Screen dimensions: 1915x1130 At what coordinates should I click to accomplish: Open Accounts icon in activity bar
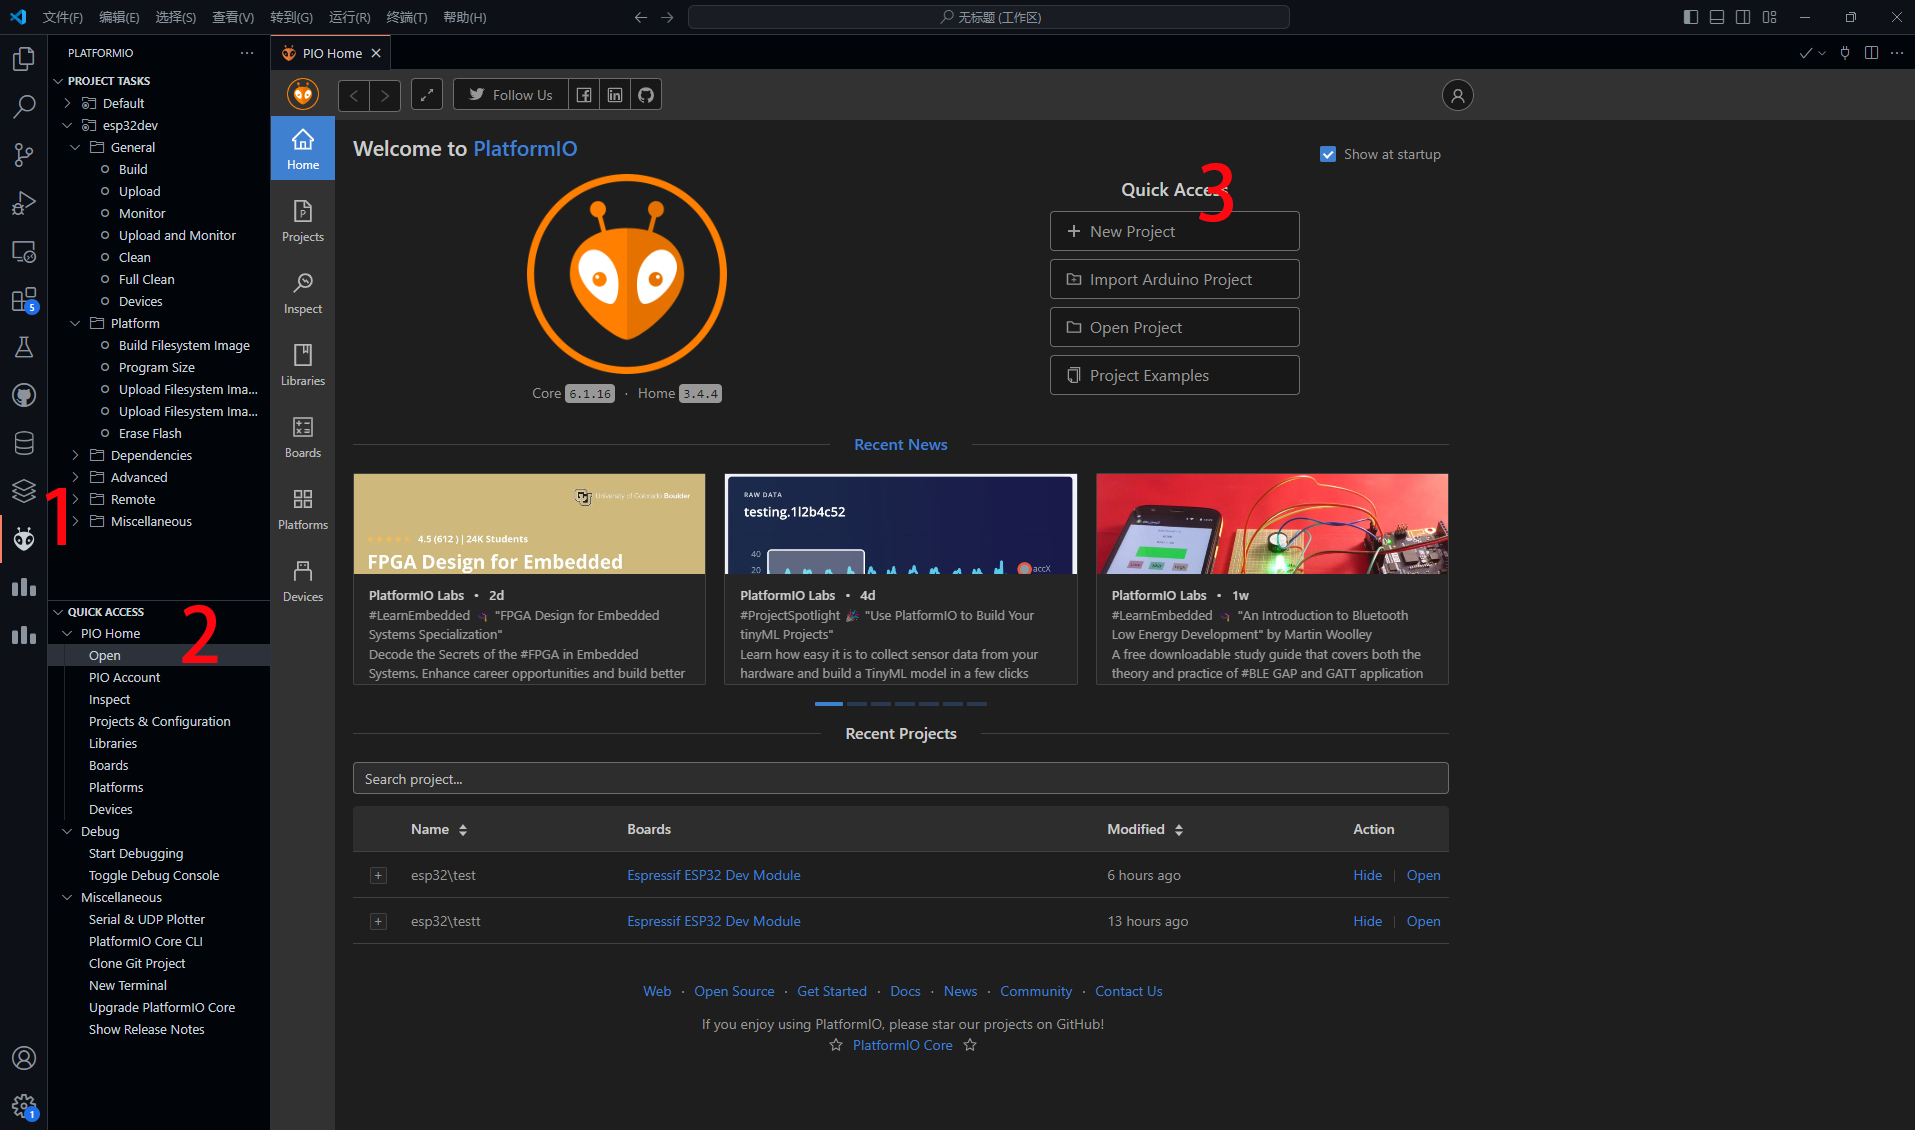(24, 1058)
